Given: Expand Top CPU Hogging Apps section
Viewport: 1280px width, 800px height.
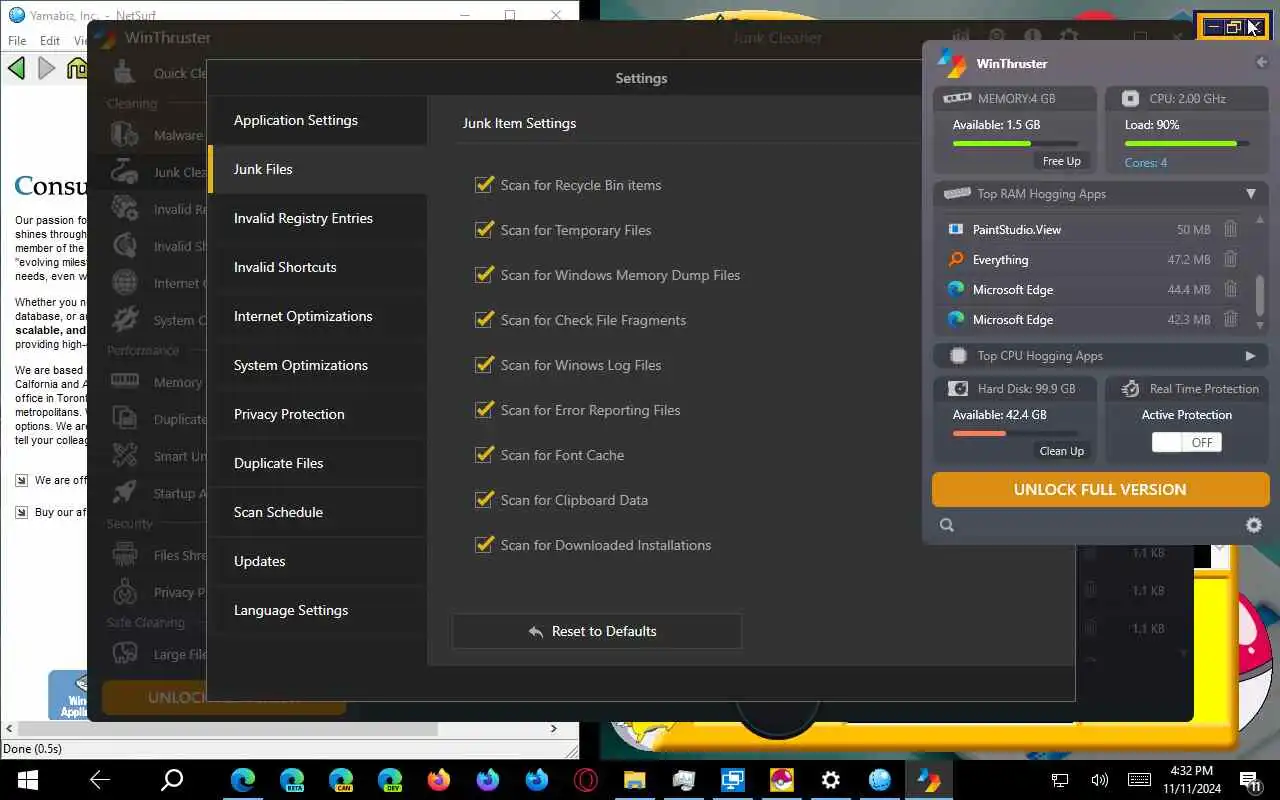Looking at the screenshot, I should 1250,356.
